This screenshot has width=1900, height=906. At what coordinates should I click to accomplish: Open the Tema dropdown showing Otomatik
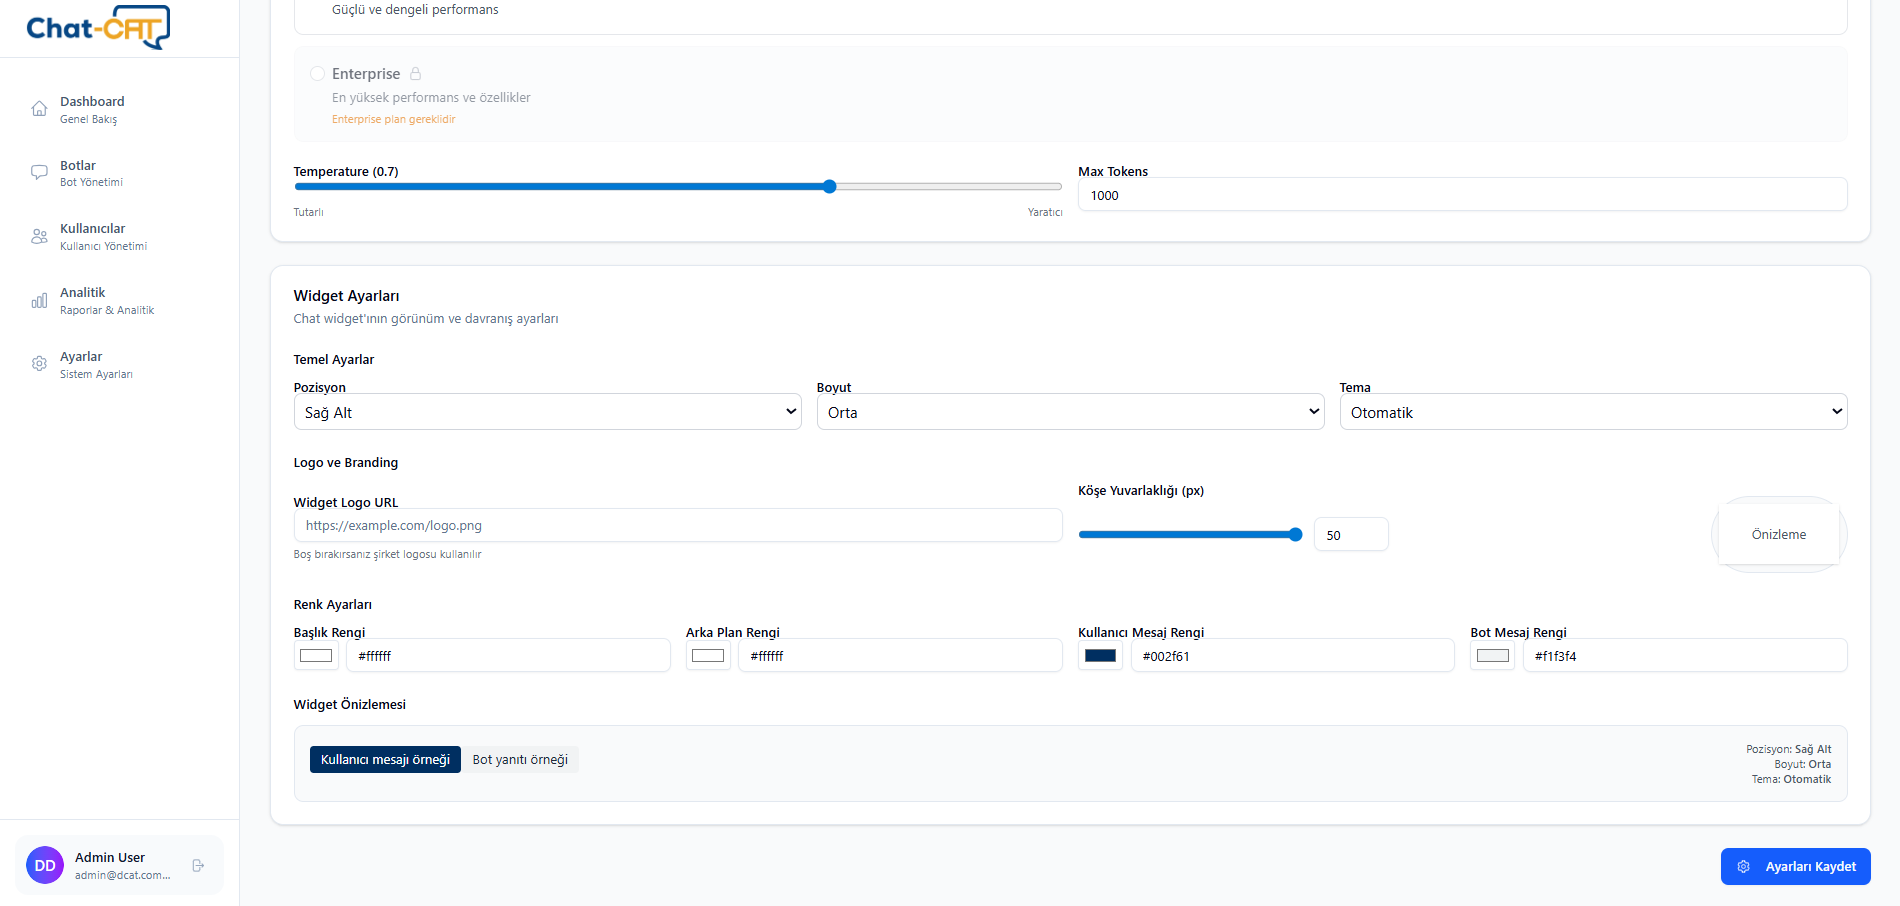(x=1593, y=411)
